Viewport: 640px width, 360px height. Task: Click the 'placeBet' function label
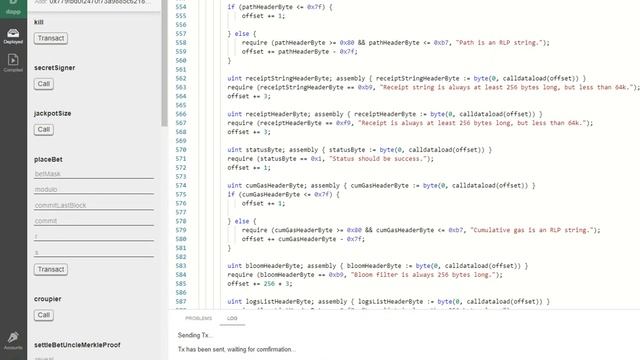48,160
